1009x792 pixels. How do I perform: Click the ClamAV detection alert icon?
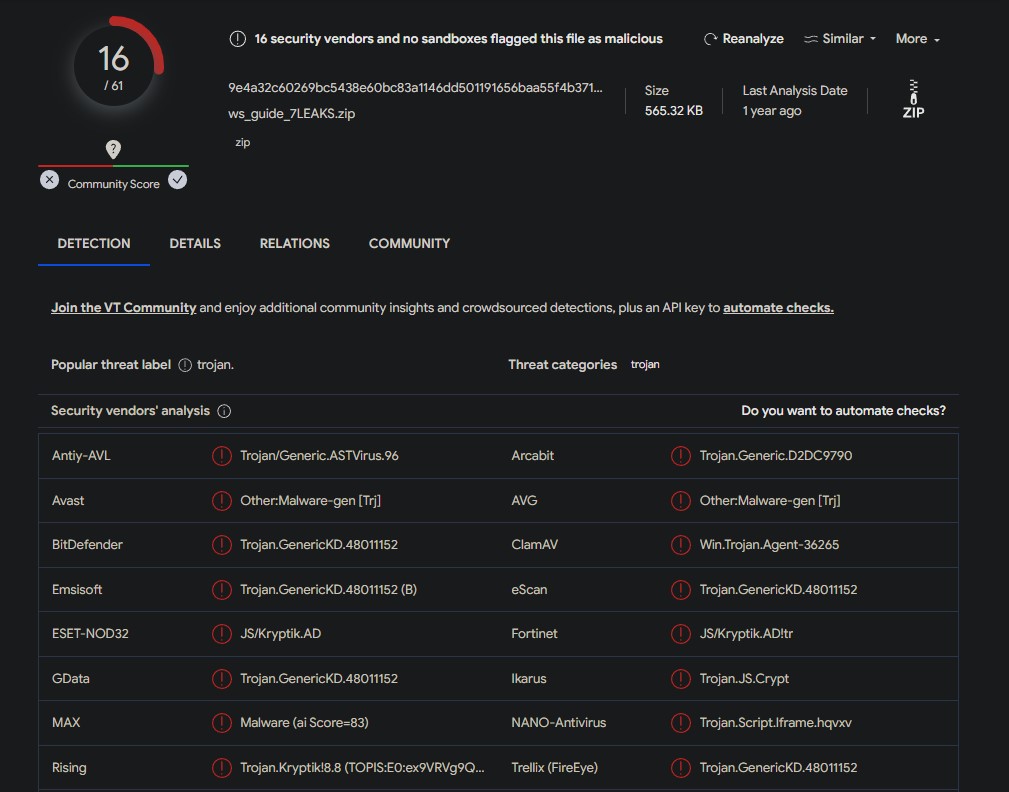tap(681, 545)
